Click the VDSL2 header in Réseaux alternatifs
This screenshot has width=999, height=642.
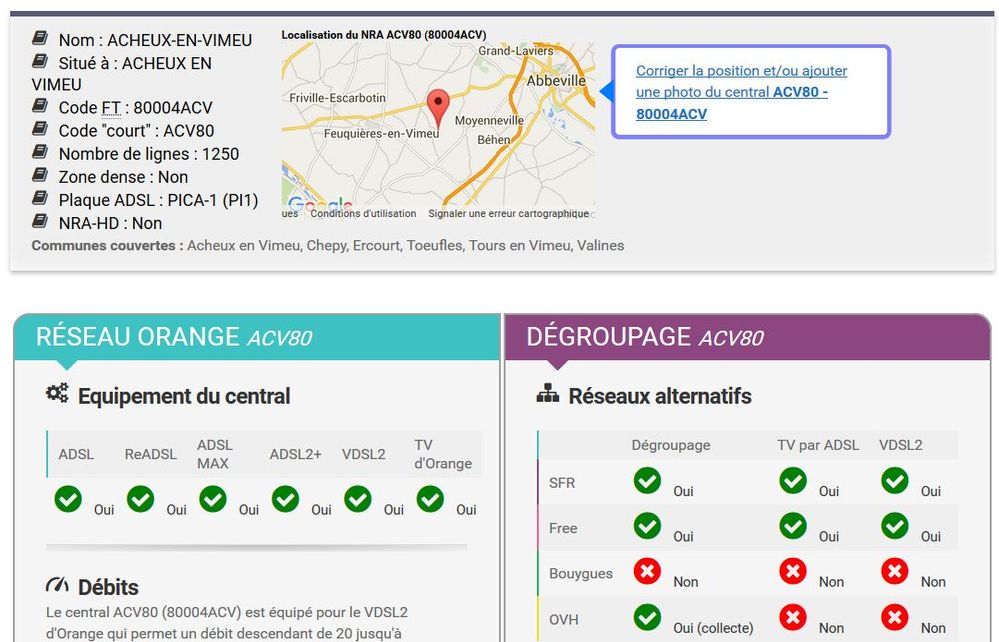click(x=900, y=445)
